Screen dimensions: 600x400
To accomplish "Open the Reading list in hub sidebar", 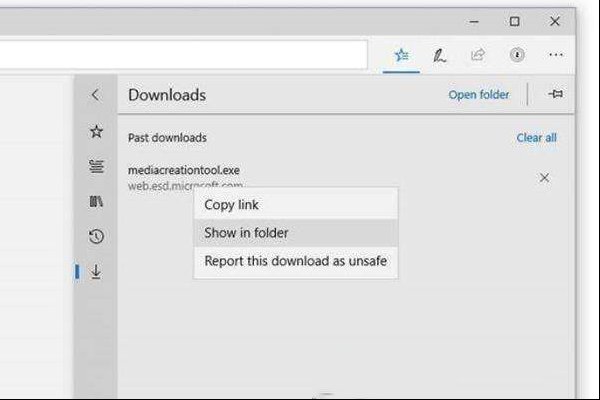I will (x=96, y=166).
